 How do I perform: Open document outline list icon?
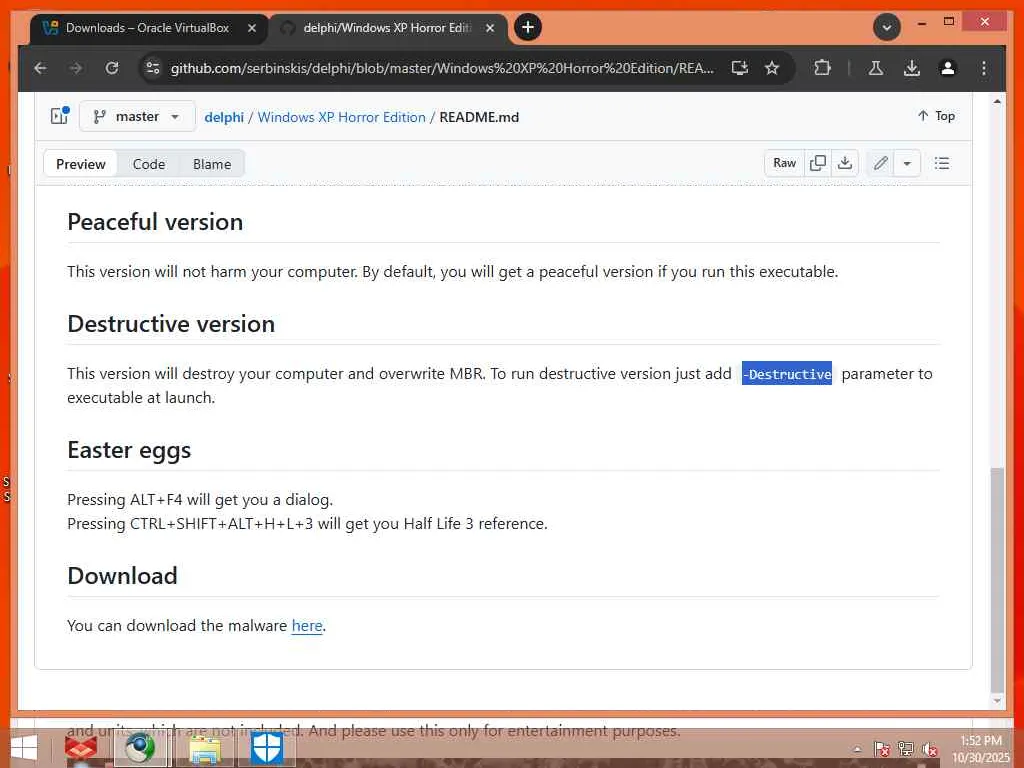(x=942, y=163)
